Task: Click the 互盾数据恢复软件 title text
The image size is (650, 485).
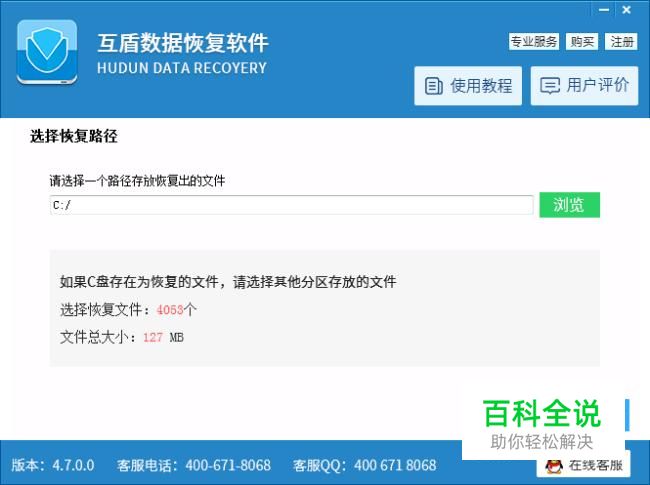Action: [x=183, y=43]
